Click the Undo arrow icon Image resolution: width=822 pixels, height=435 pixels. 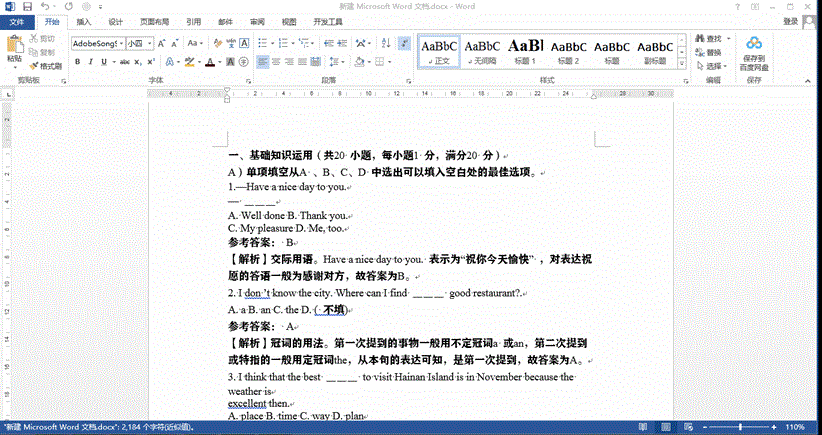pyautogui.click(x=44, y=6)
